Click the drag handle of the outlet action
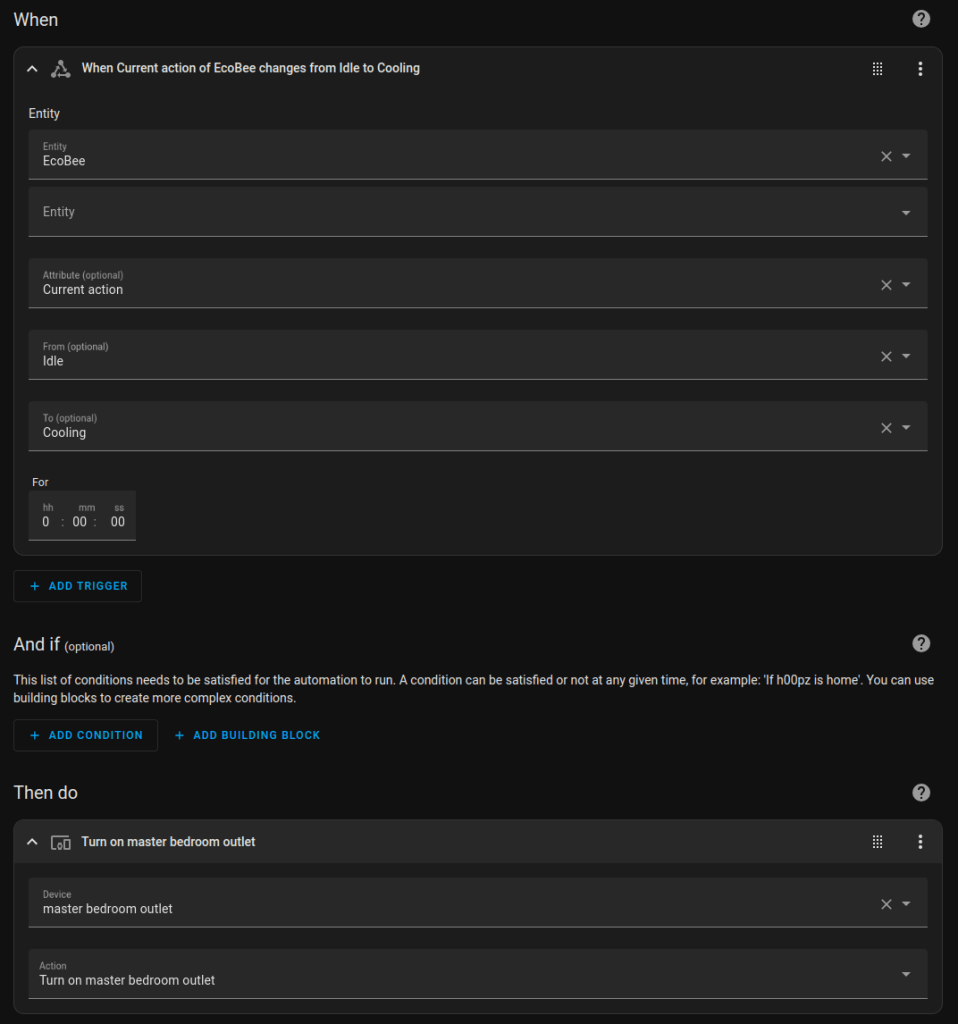Image resolution: width=958 pixels, height=1024 pixels. coord(877,842)
